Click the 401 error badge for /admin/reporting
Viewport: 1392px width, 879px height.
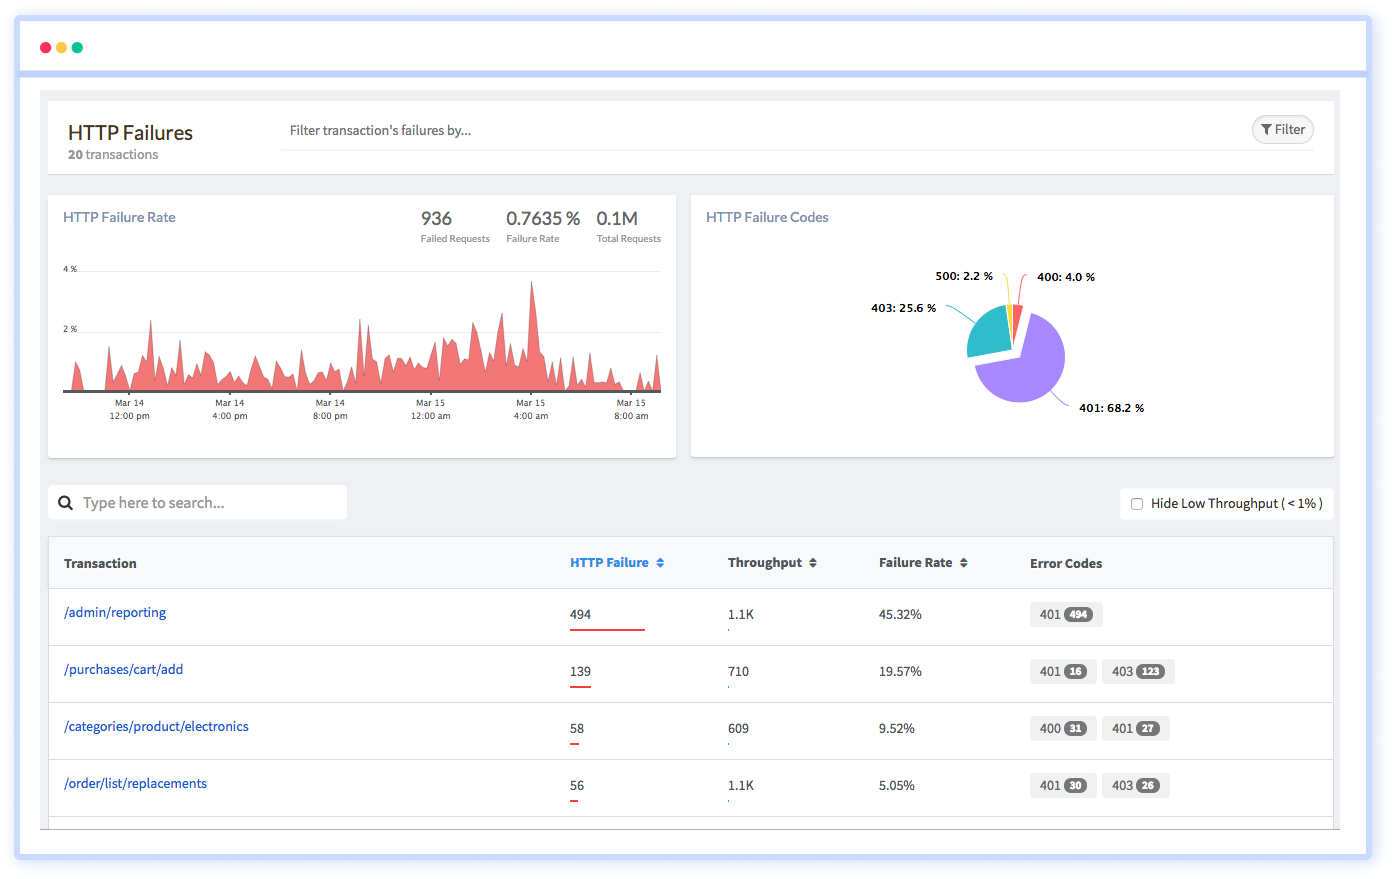[1066, 614]
